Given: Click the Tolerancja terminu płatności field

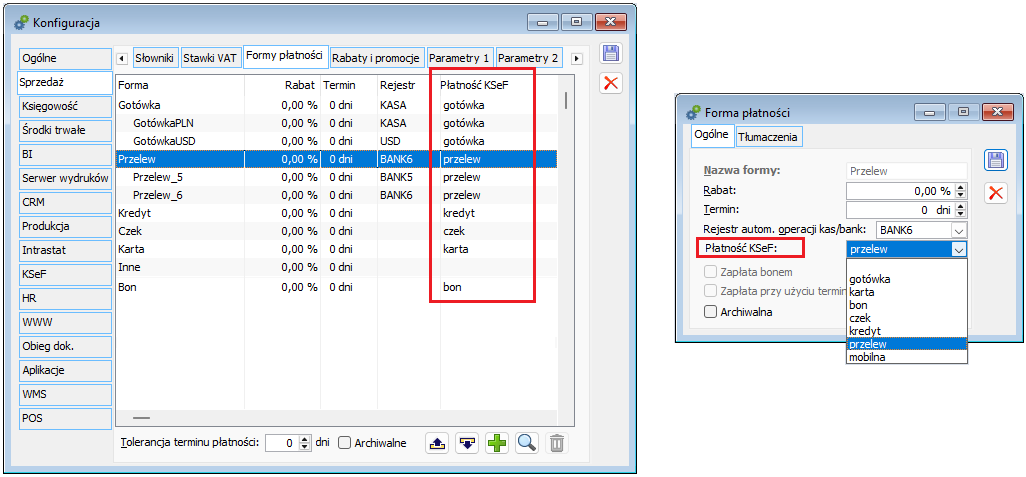Looking at the screenshot, I should [283, 443].
